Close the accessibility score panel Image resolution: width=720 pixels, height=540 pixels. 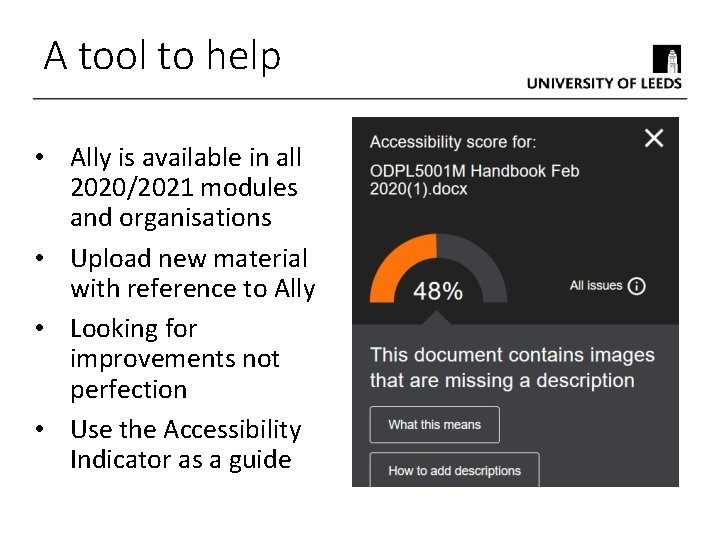(x=653, y=138)
